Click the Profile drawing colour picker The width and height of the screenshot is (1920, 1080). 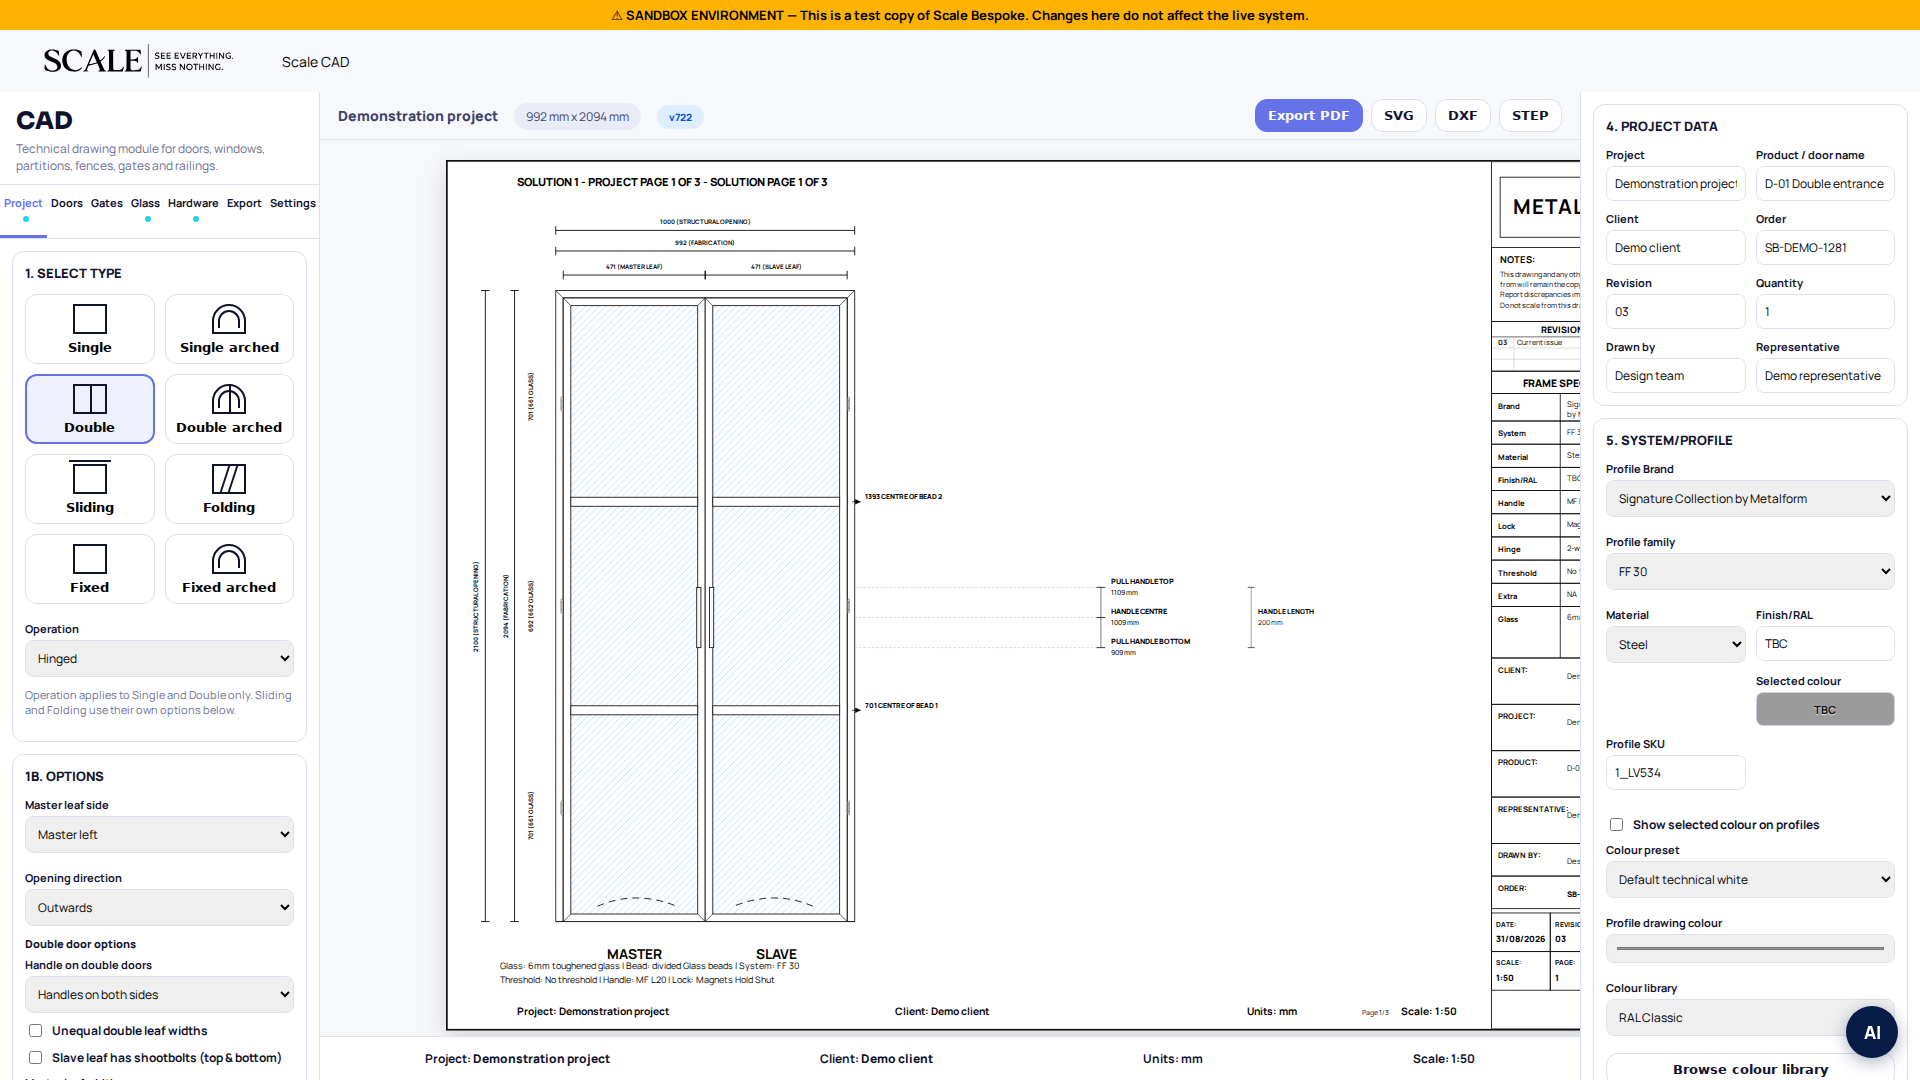[x=1750, y=949]
